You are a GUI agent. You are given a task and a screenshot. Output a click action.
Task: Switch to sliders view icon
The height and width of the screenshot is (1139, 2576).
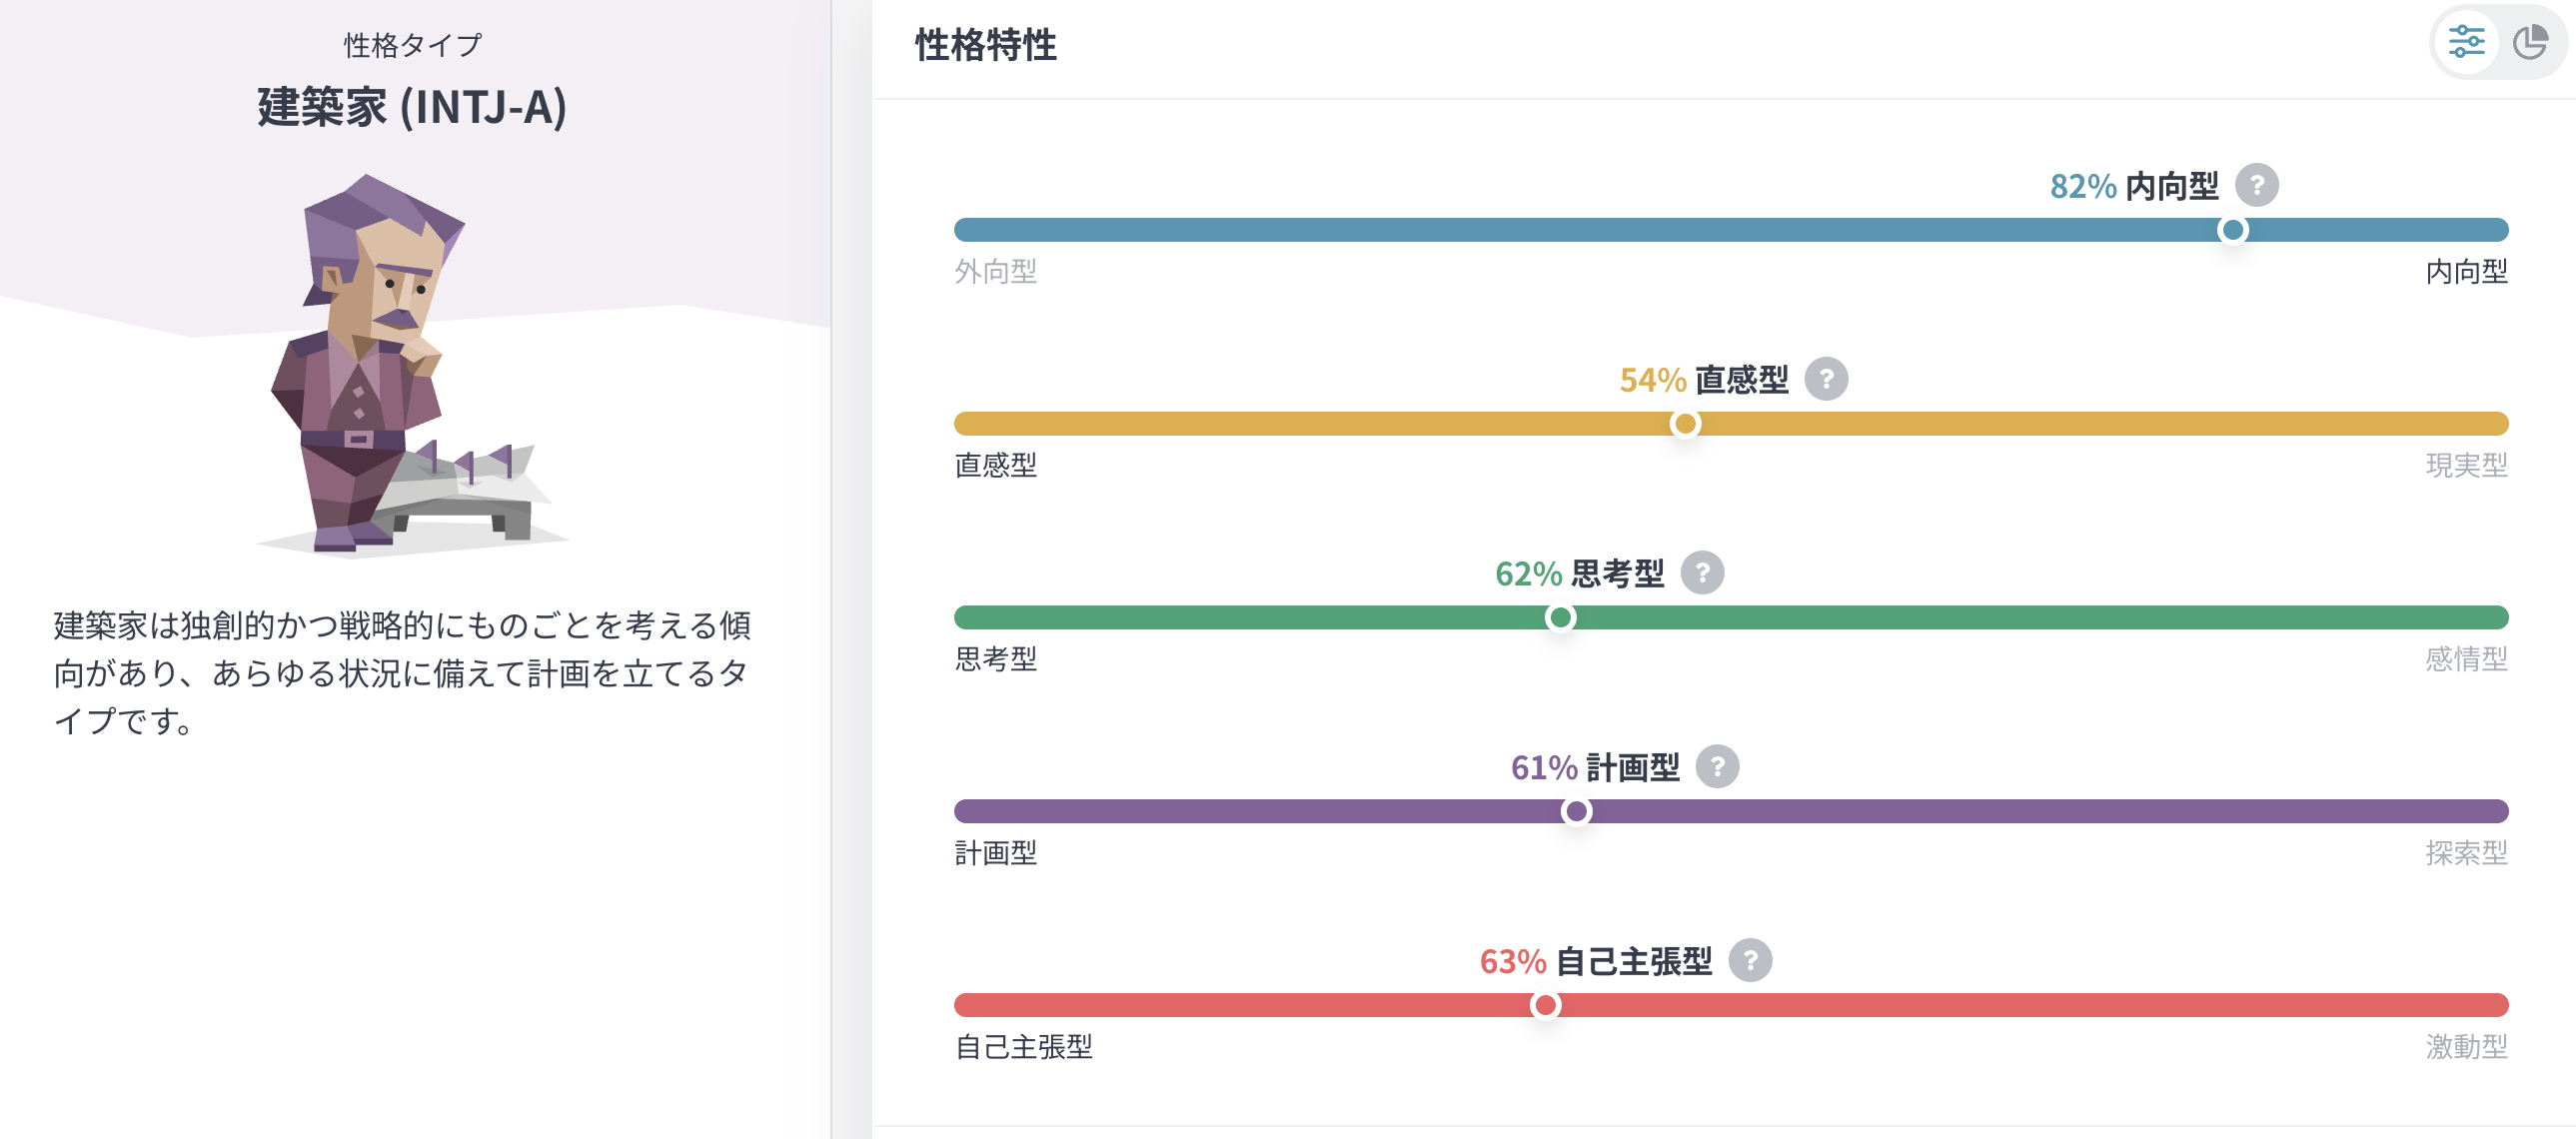point(2466,42)
